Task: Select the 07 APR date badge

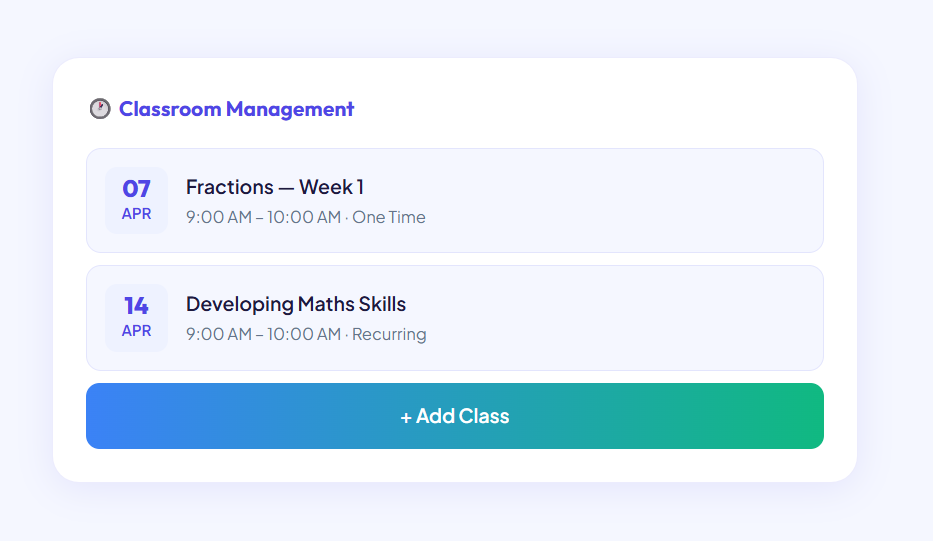Action: click(137, 200)
